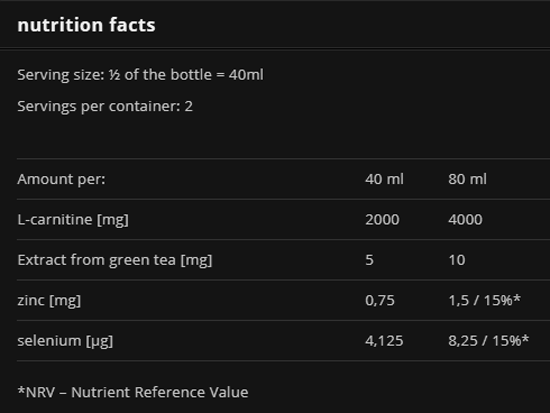Screen dimensions: 550x413
Task: Click the 40ml text in serving size
Action: (246, 75)
